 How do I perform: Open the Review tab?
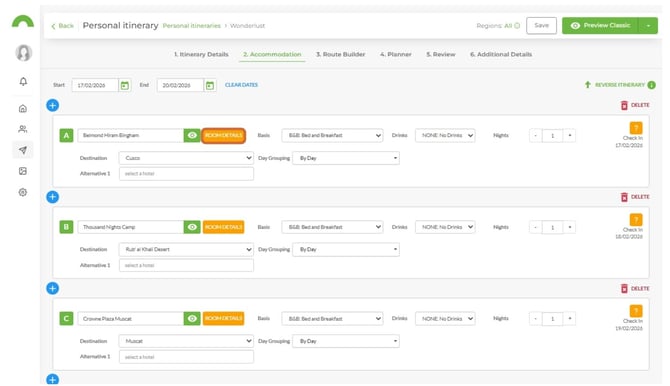(x=441, y=54)
